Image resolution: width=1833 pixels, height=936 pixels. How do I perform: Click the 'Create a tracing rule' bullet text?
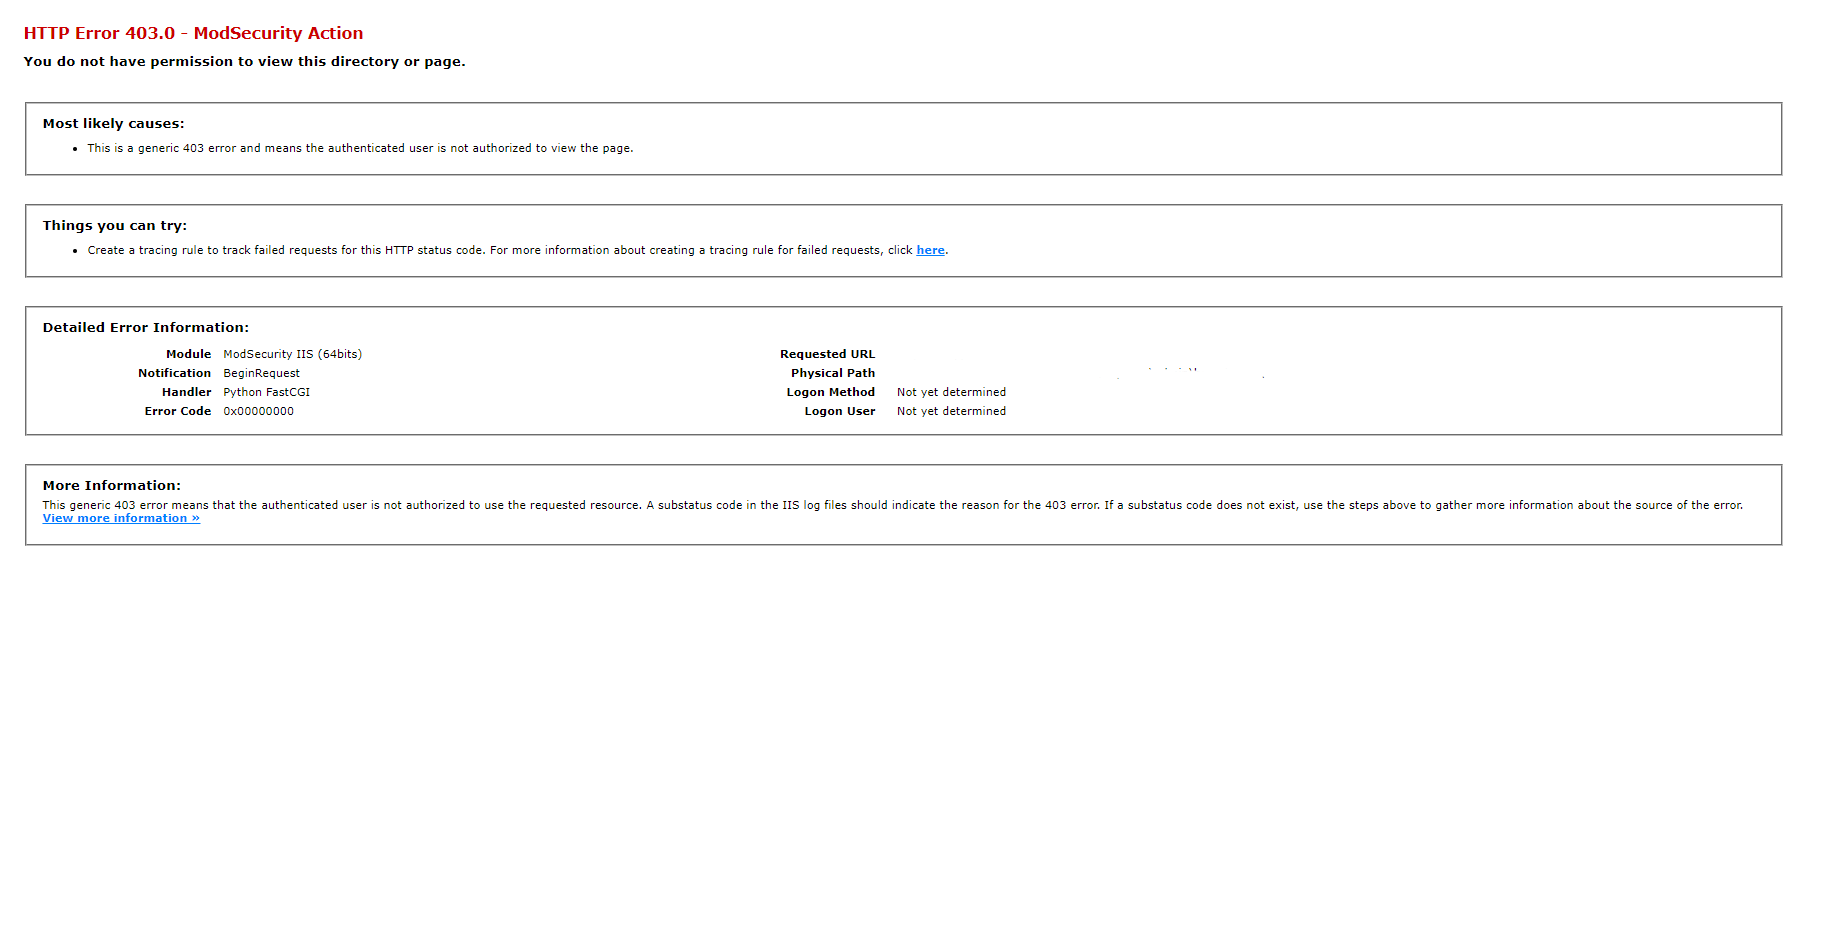tap(517, 250)
